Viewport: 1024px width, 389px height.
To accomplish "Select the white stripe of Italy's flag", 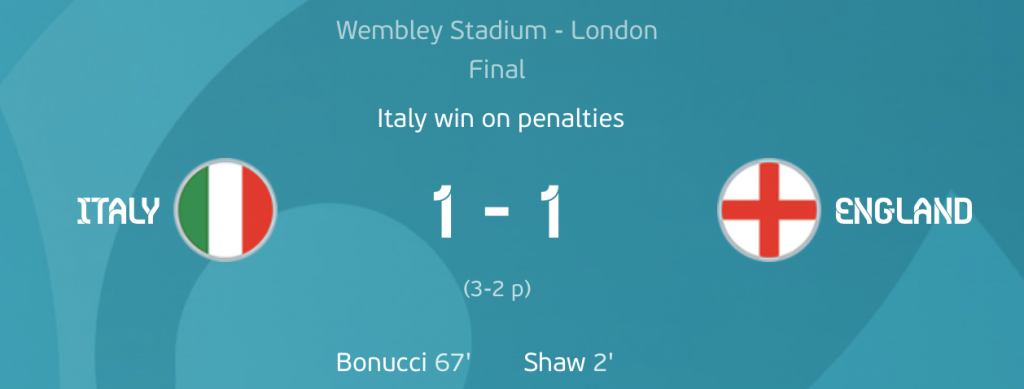I will point(225,210).
